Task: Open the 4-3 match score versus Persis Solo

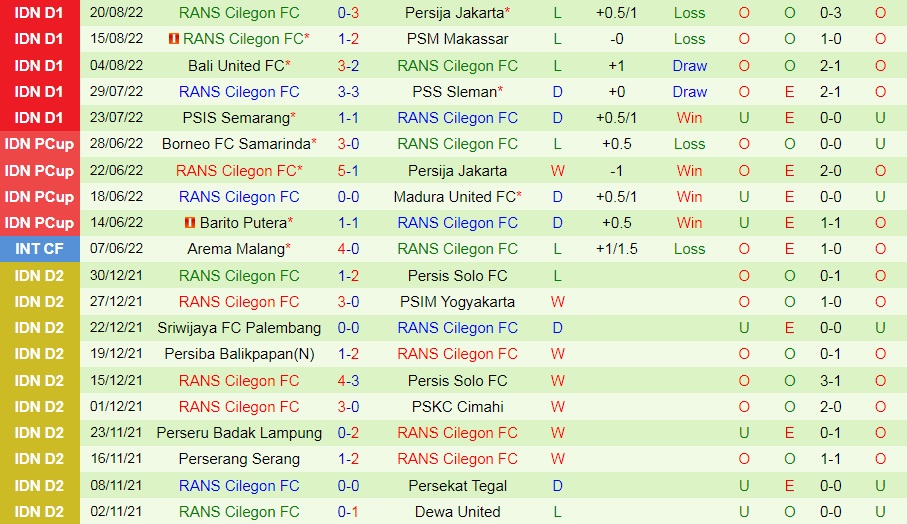Action: pos(349,380)
